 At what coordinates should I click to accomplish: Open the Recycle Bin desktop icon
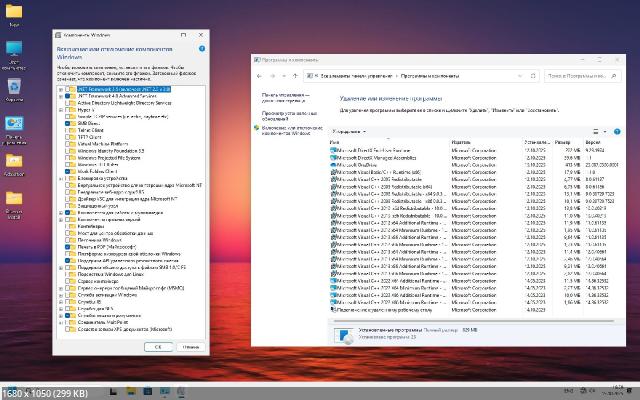click(x=15, y=88)
